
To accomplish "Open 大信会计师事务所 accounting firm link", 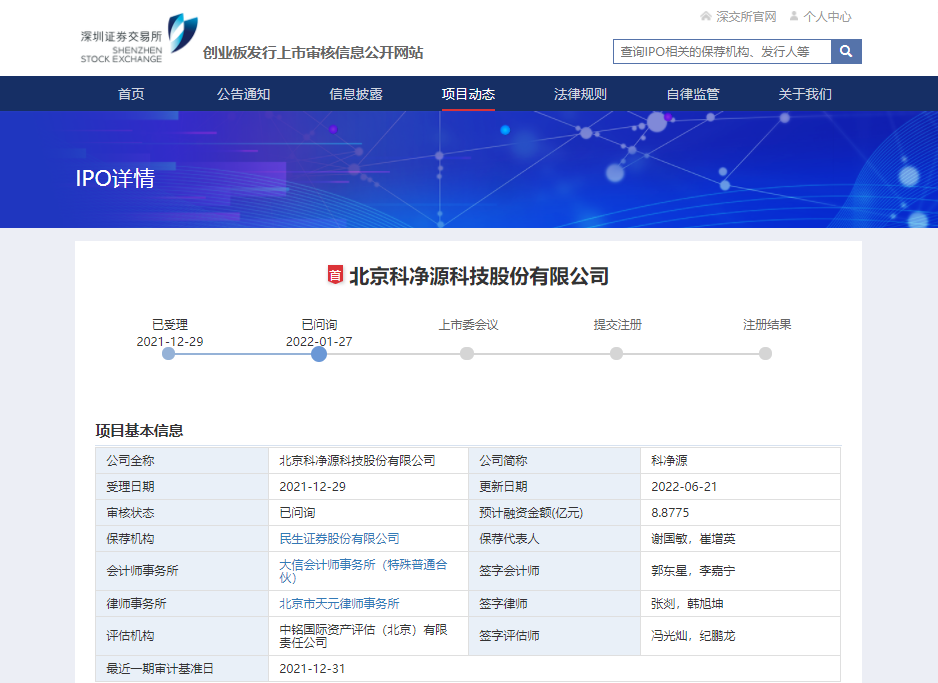I will point(363,571).
